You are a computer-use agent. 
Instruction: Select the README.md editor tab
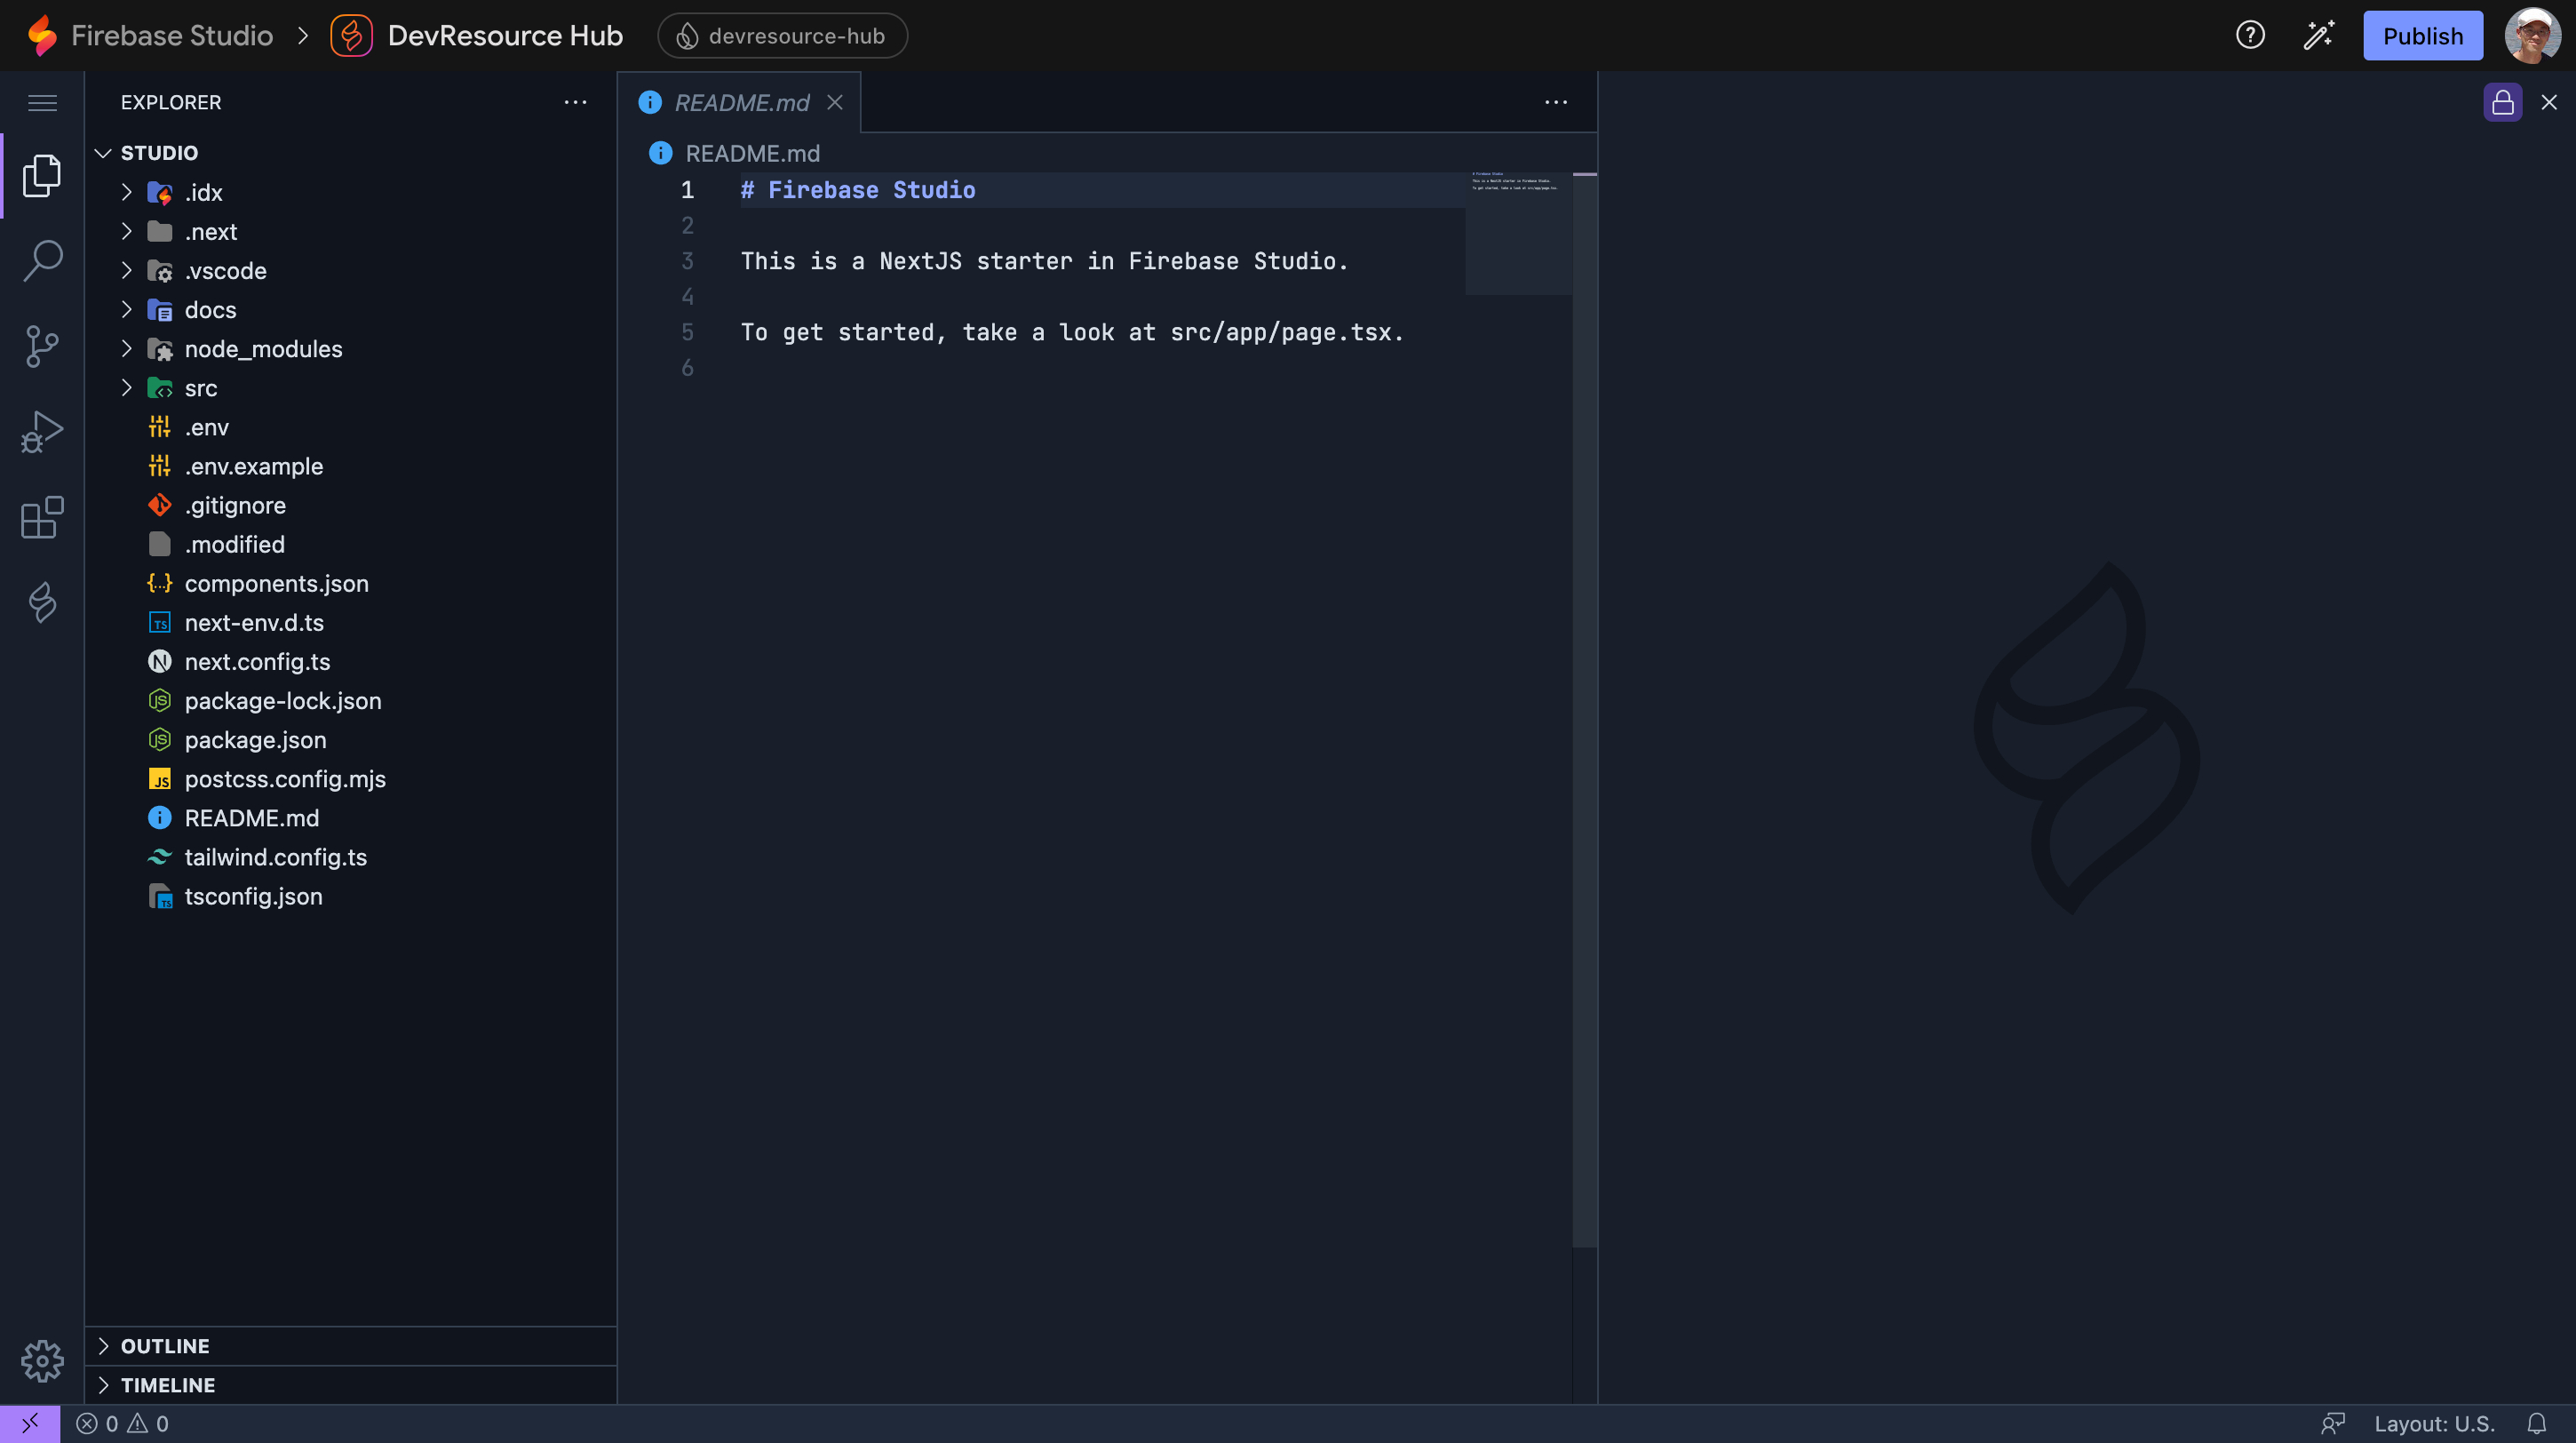point(742,102)
